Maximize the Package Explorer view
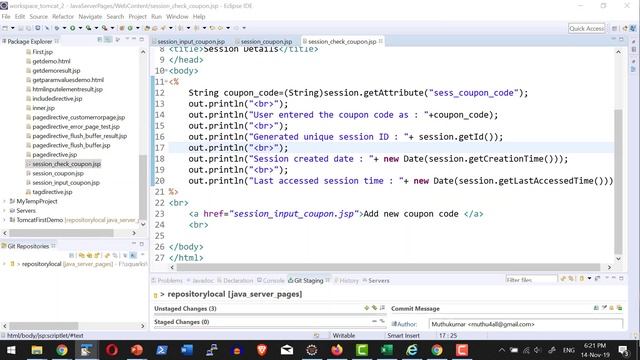This screenshot has width=640, height=360. coord(142,39)
